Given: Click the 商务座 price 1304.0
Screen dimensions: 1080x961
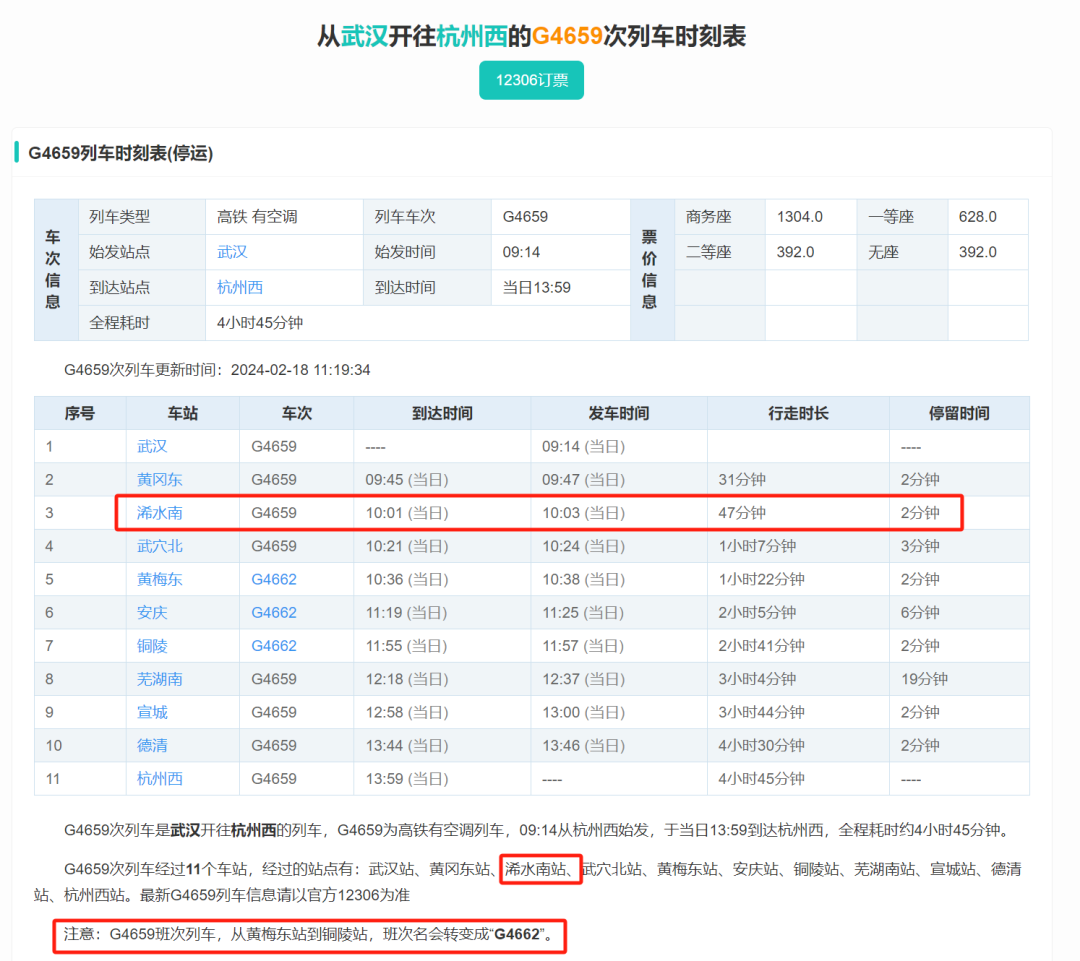Looking at the screenshot, I should pyautogui.click(x=800, y=217).
